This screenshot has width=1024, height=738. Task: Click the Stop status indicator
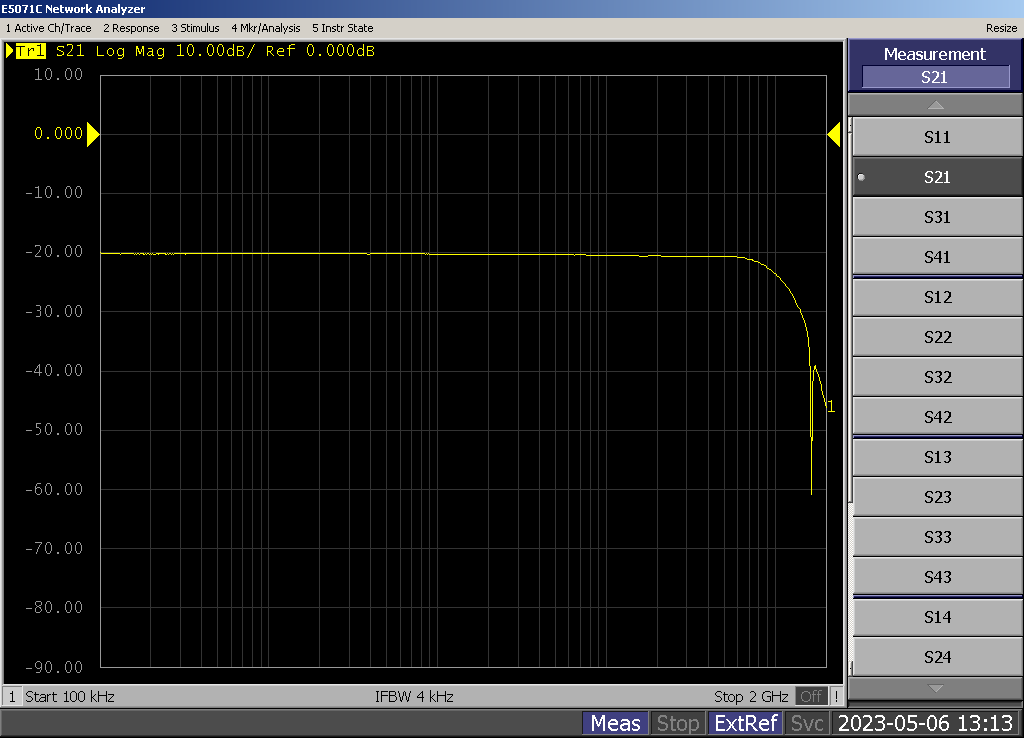[677, 723]
